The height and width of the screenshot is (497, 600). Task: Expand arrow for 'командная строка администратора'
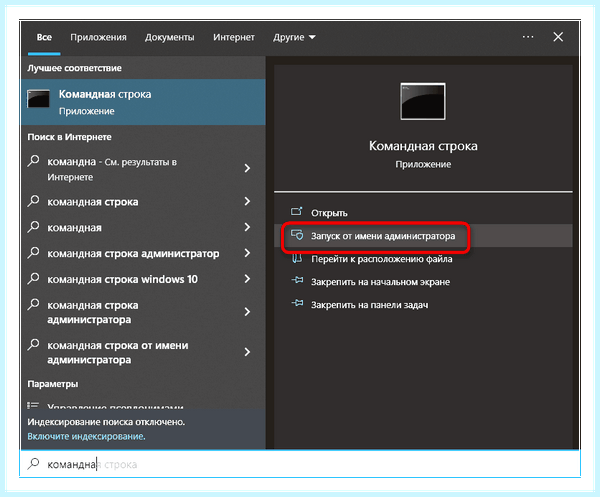[247, 312]
